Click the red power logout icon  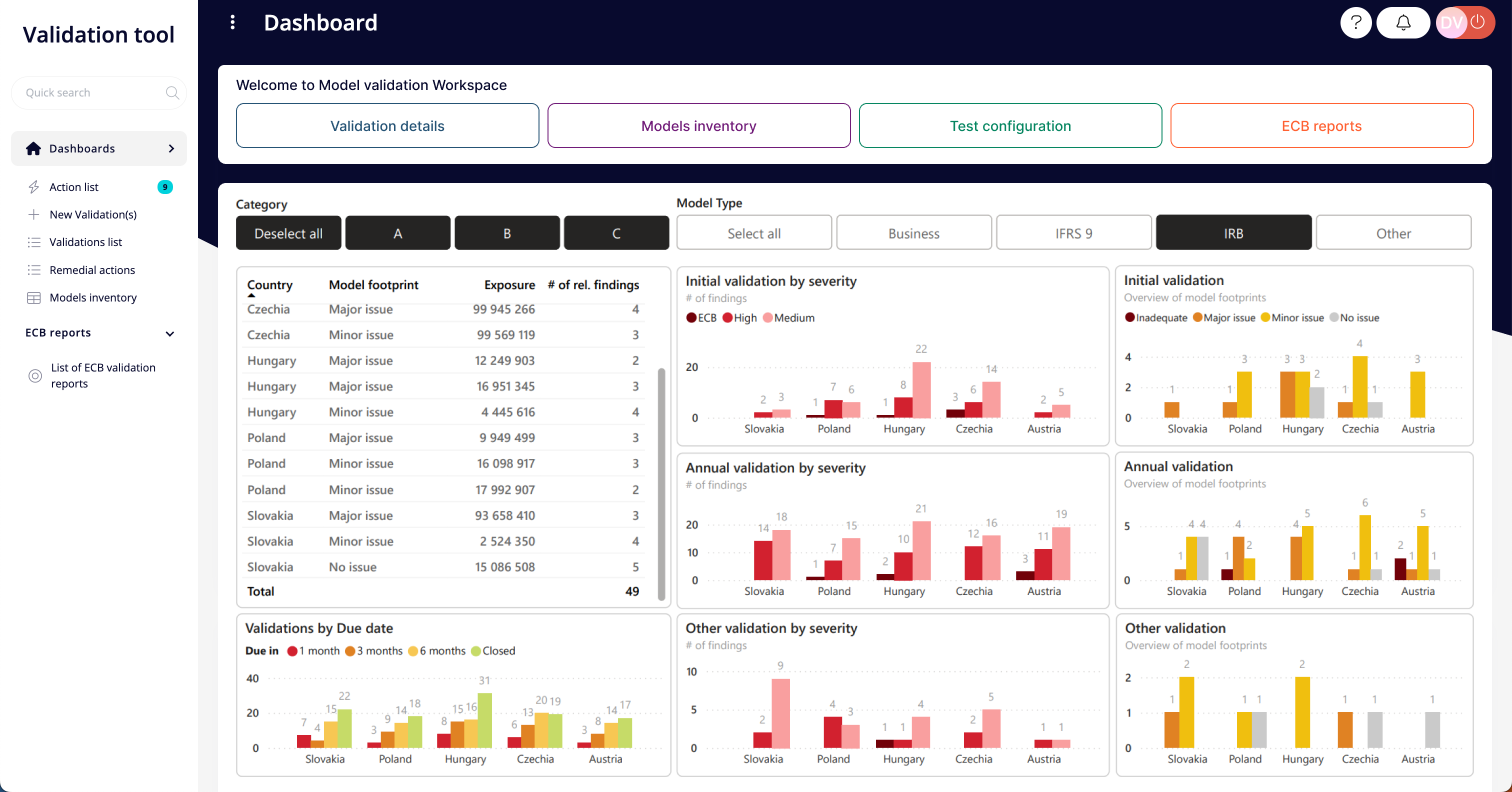pos(1477,22)
